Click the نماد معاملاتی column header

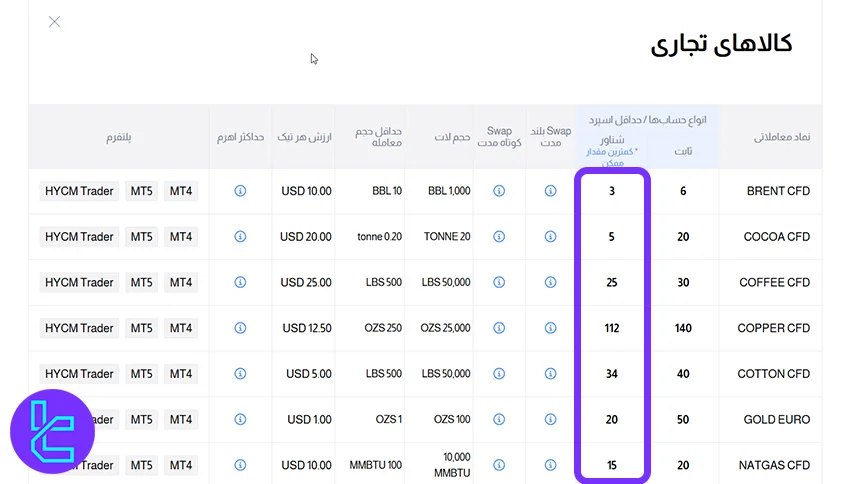(782, 137)
